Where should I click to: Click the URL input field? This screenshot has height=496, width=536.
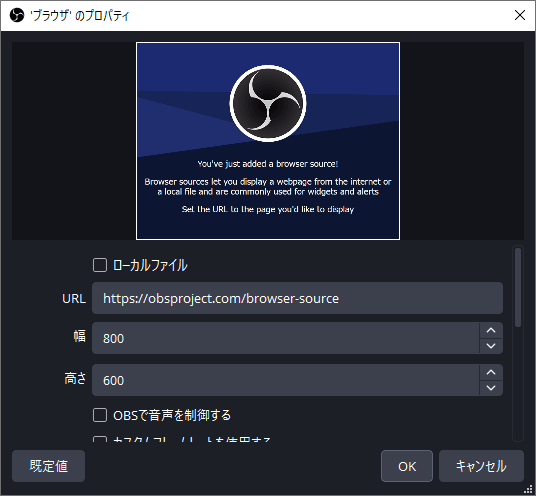(x=297, y=298)
